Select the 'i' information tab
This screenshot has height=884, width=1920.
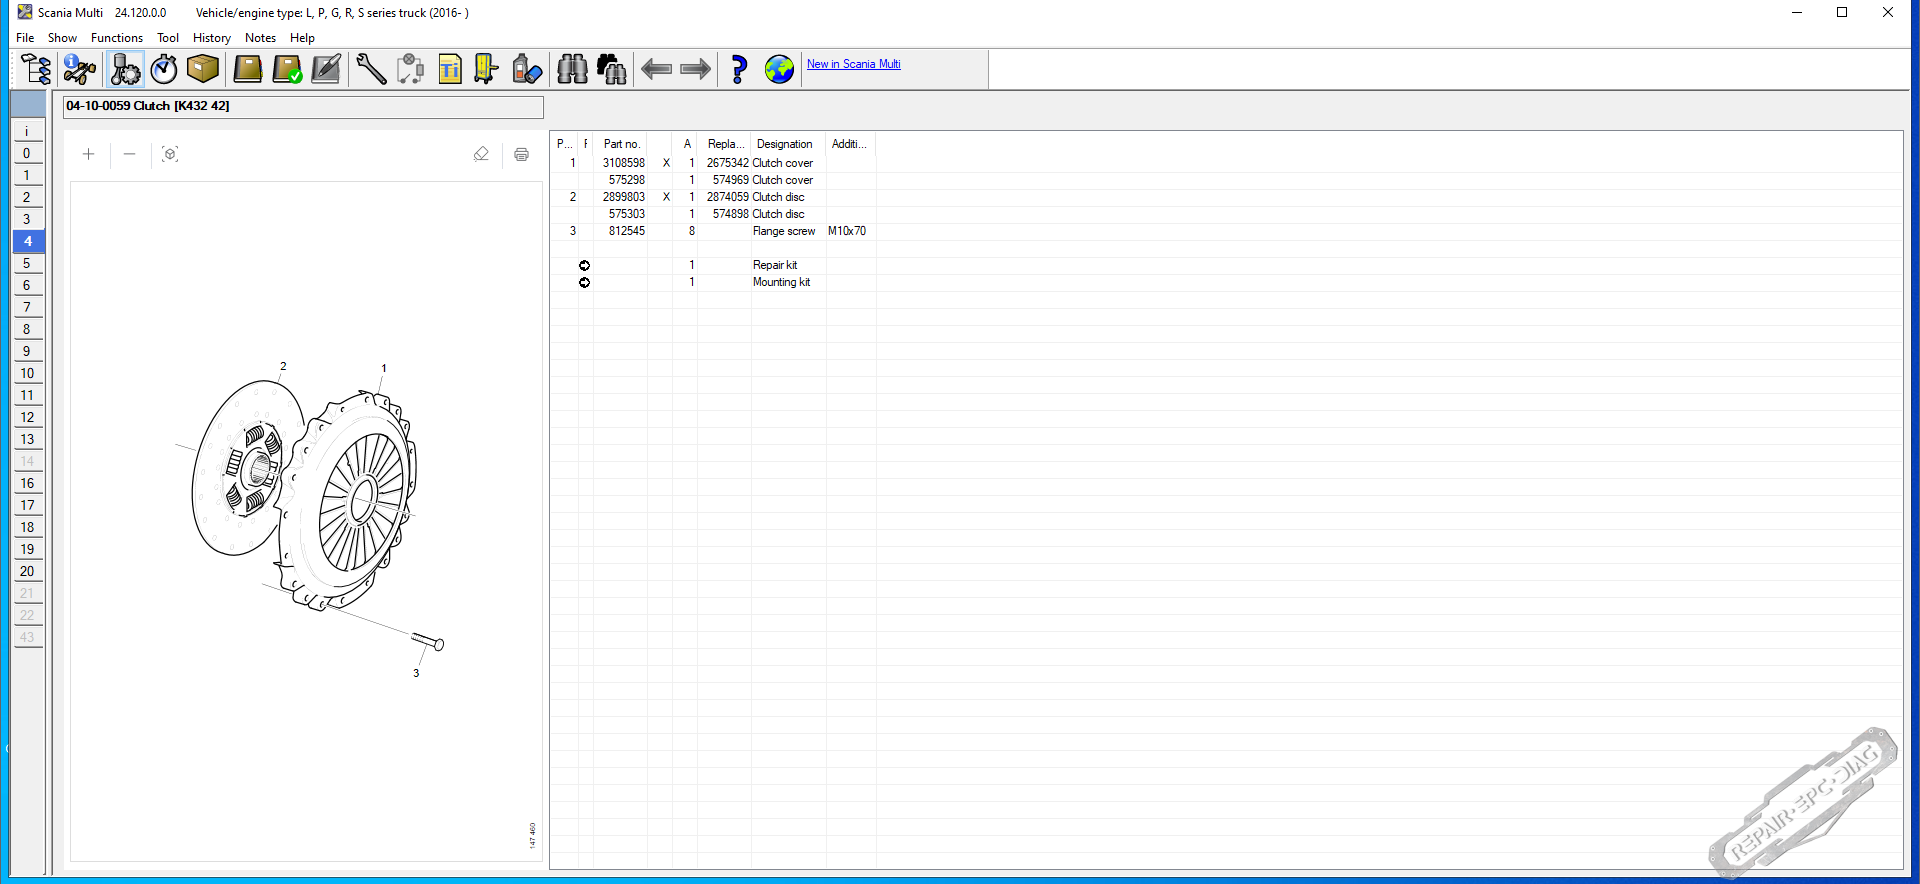click(x=27, y=131)
